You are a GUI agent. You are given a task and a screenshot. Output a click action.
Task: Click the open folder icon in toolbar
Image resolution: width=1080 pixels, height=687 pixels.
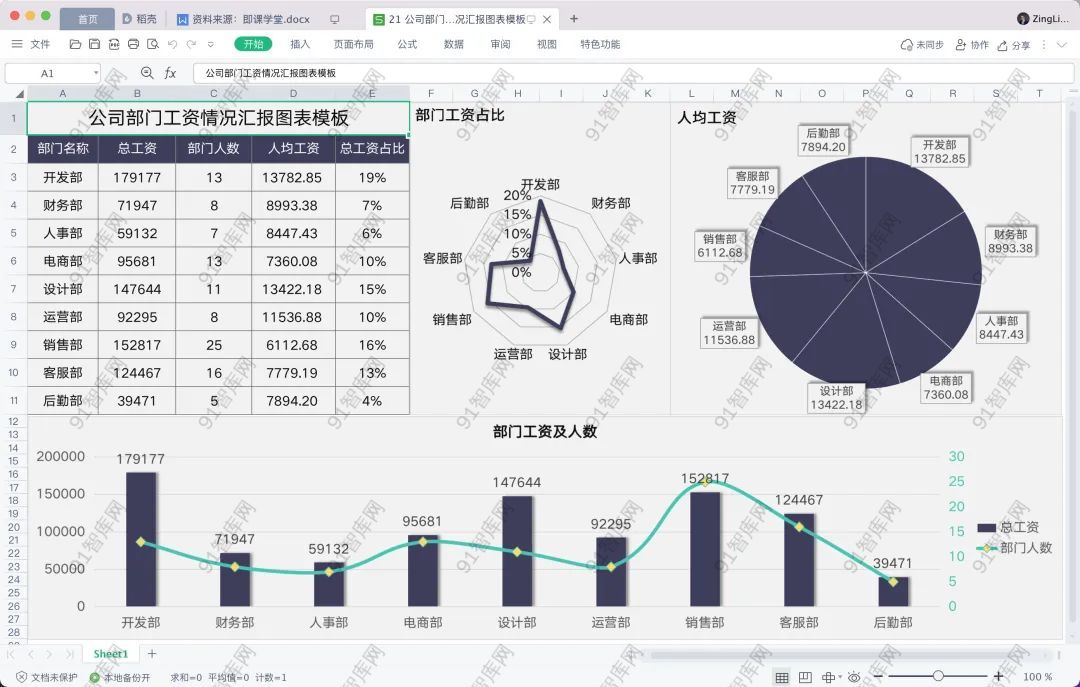75,44
